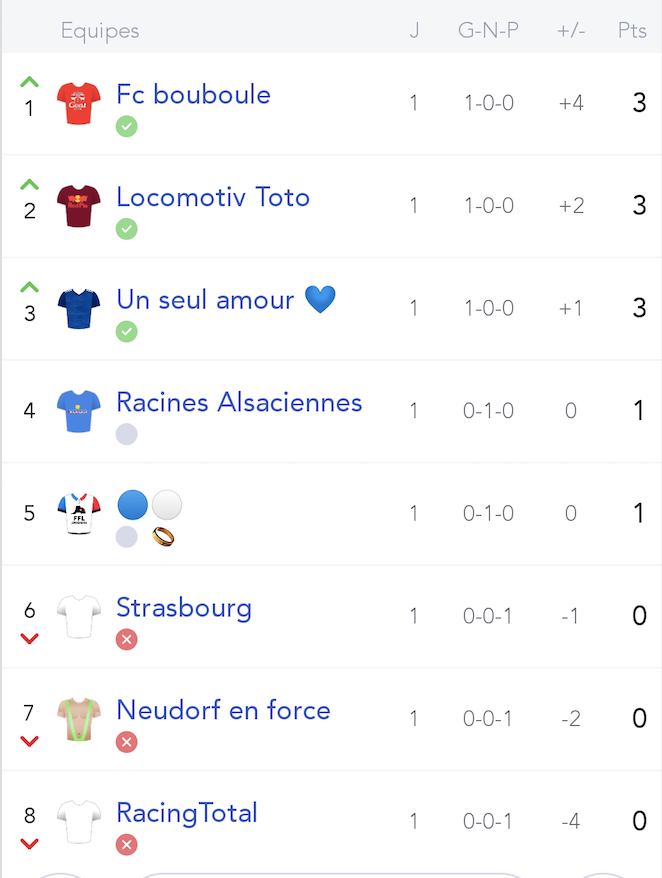Tap red down chevron below rank 8
This screenshot has height=878, width=662.
pos(30,843)
